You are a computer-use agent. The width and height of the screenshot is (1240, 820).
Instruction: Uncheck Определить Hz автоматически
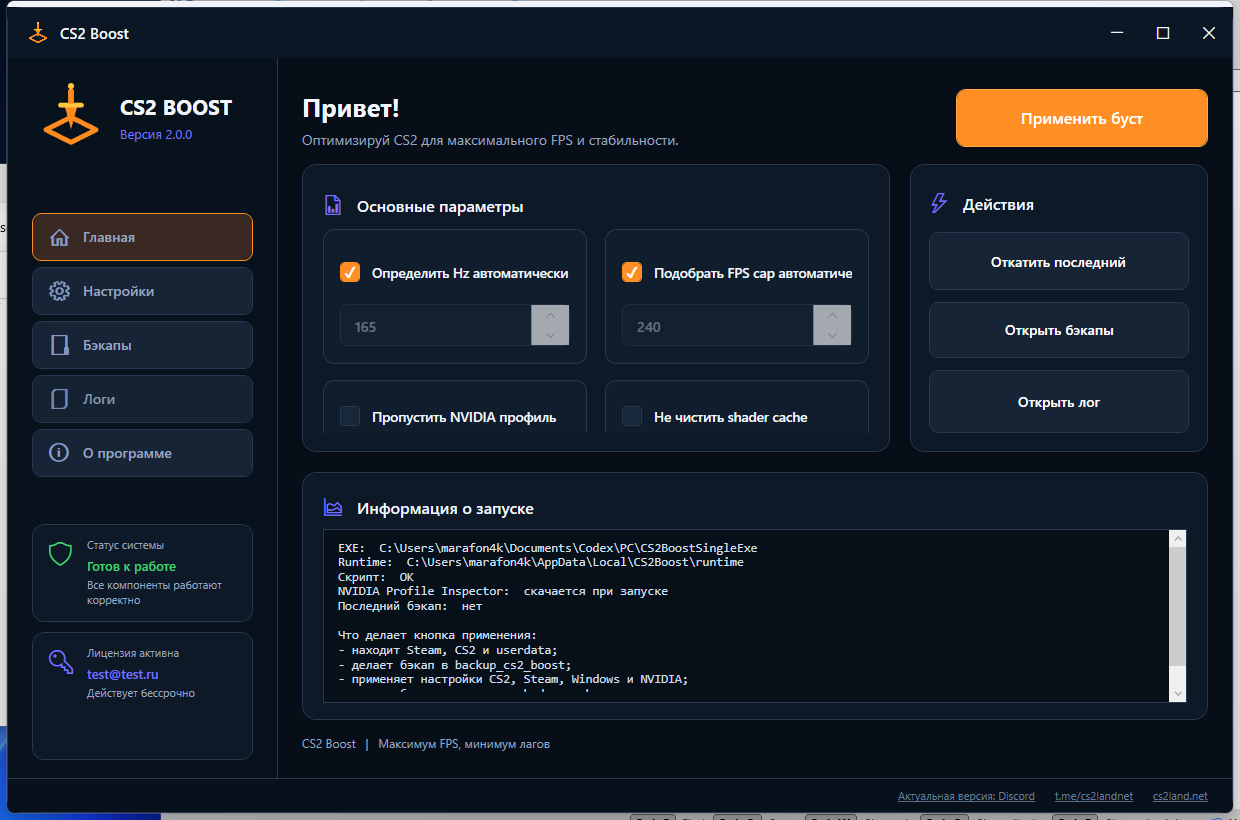coord(350,272)
